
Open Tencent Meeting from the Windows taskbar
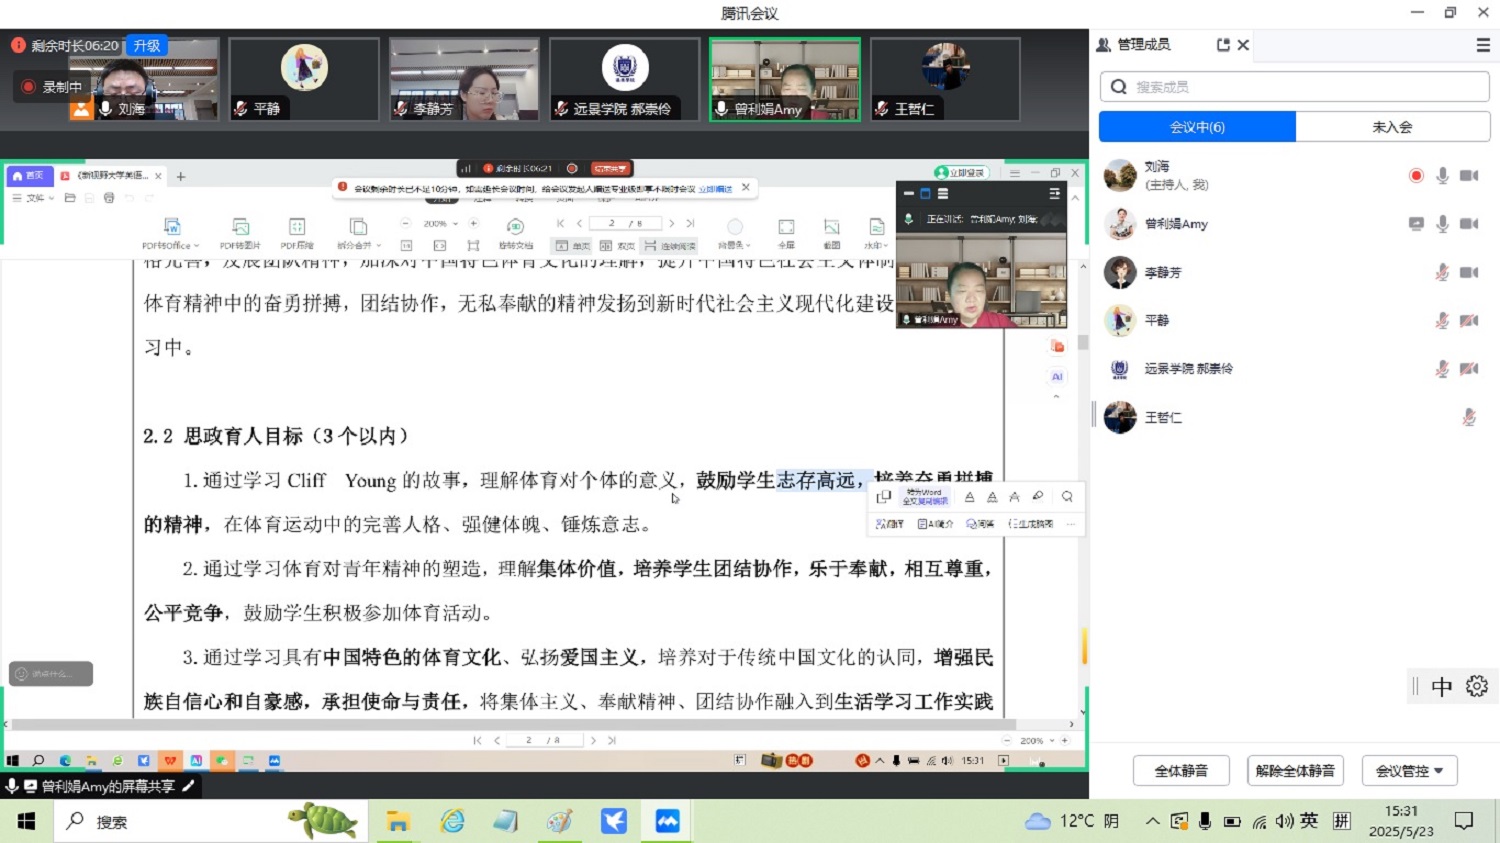667,821
